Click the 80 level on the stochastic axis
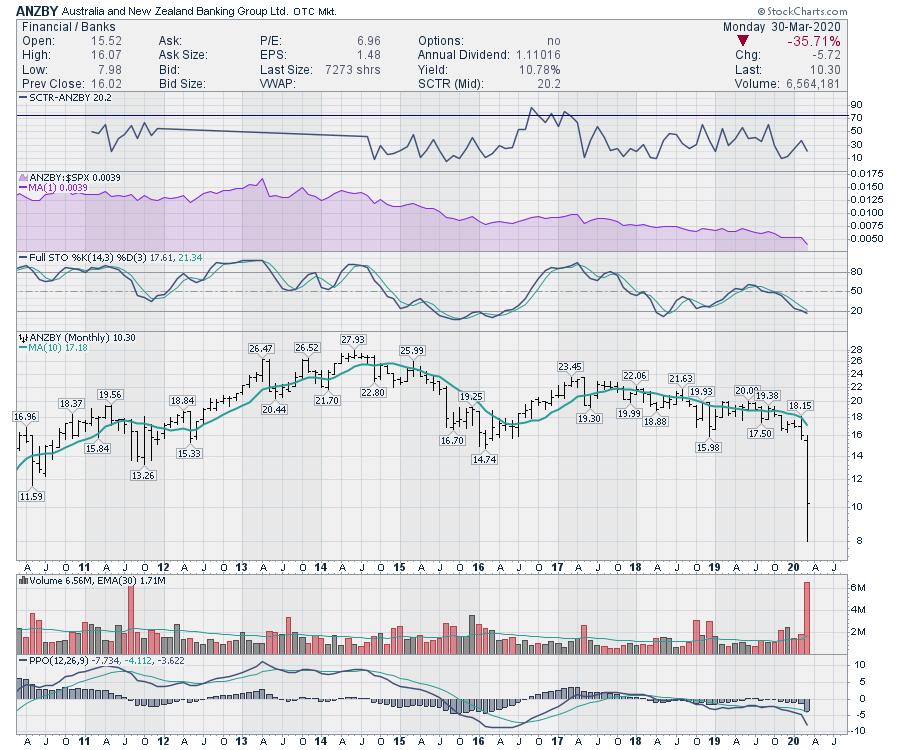 pos(857,271)
